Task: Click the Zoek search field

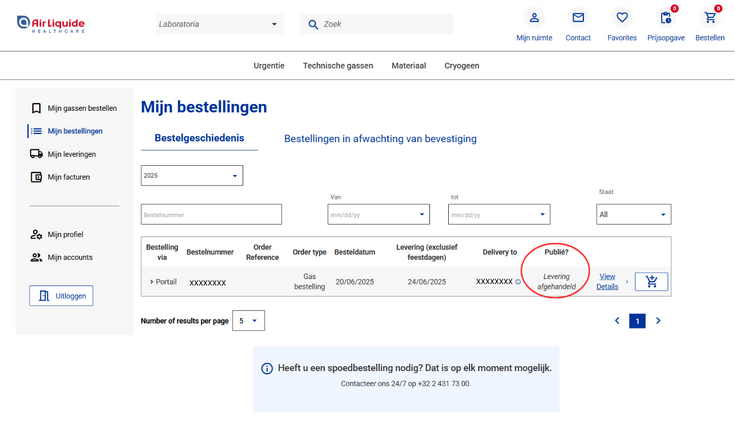Action: tap(377, 24)
